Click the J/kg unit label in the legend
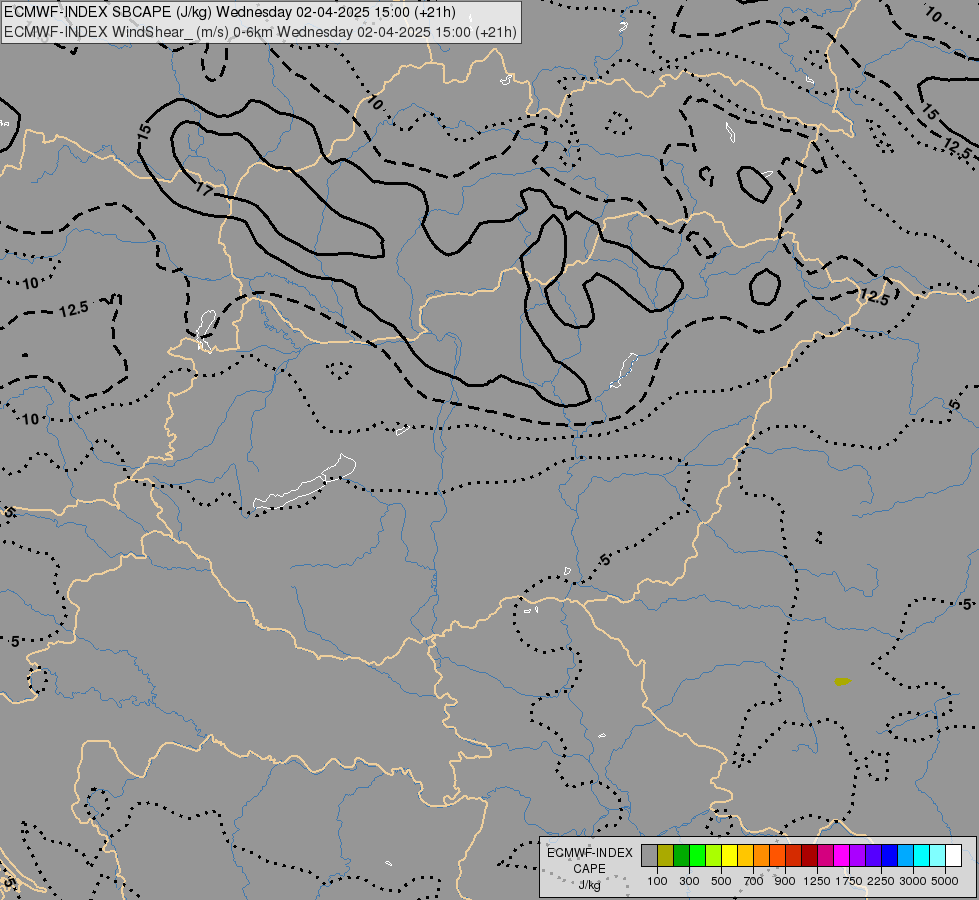 tap(589, 885)
